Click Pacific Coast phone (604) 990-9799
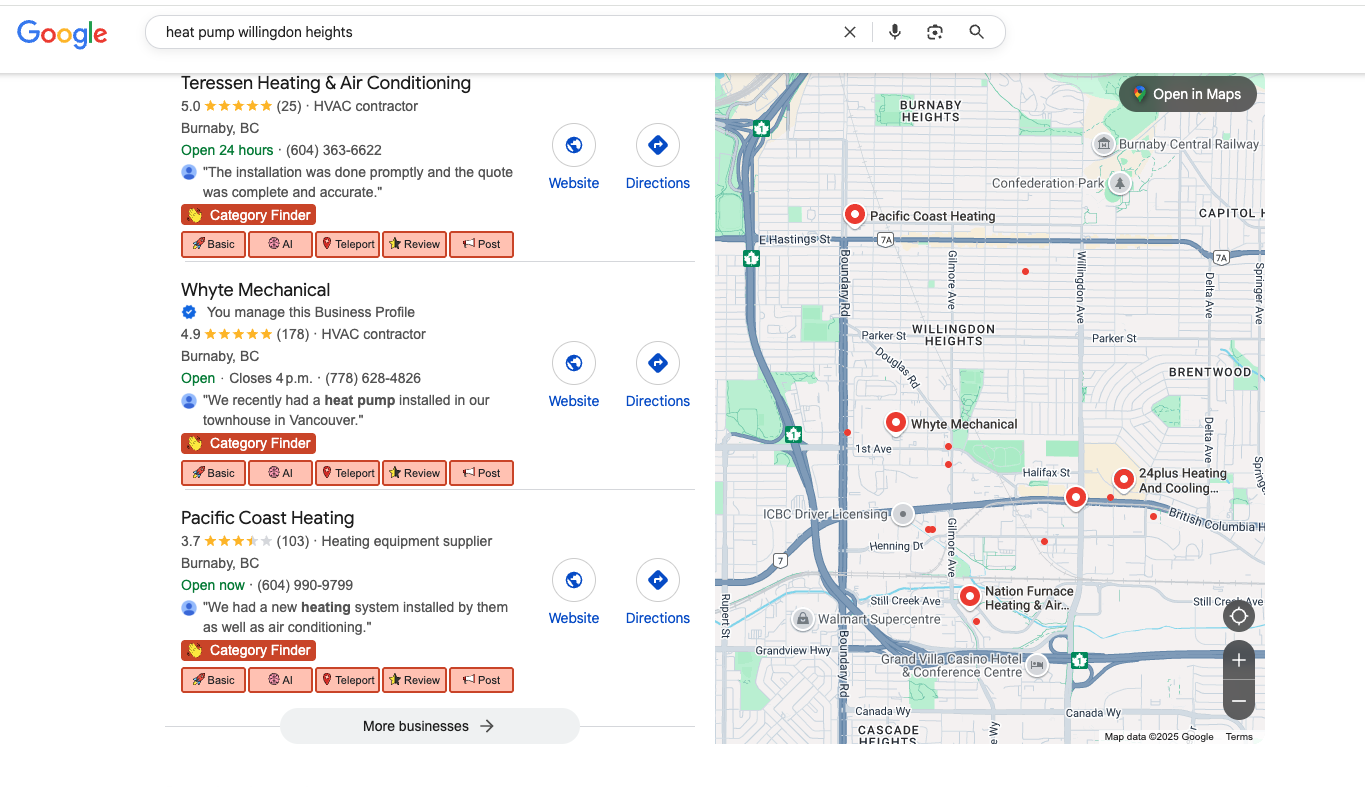 pyautogui.click(x=305, y=585)
